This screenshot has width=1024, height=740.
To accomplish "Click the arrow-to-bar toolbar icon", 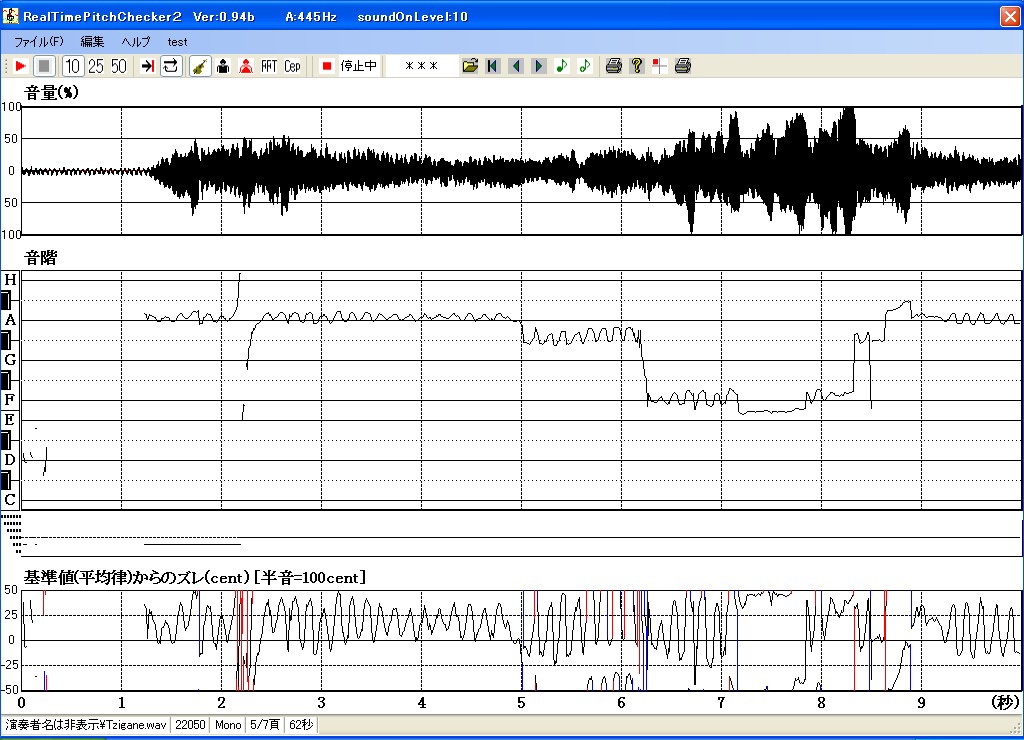I will click(148, 66).
